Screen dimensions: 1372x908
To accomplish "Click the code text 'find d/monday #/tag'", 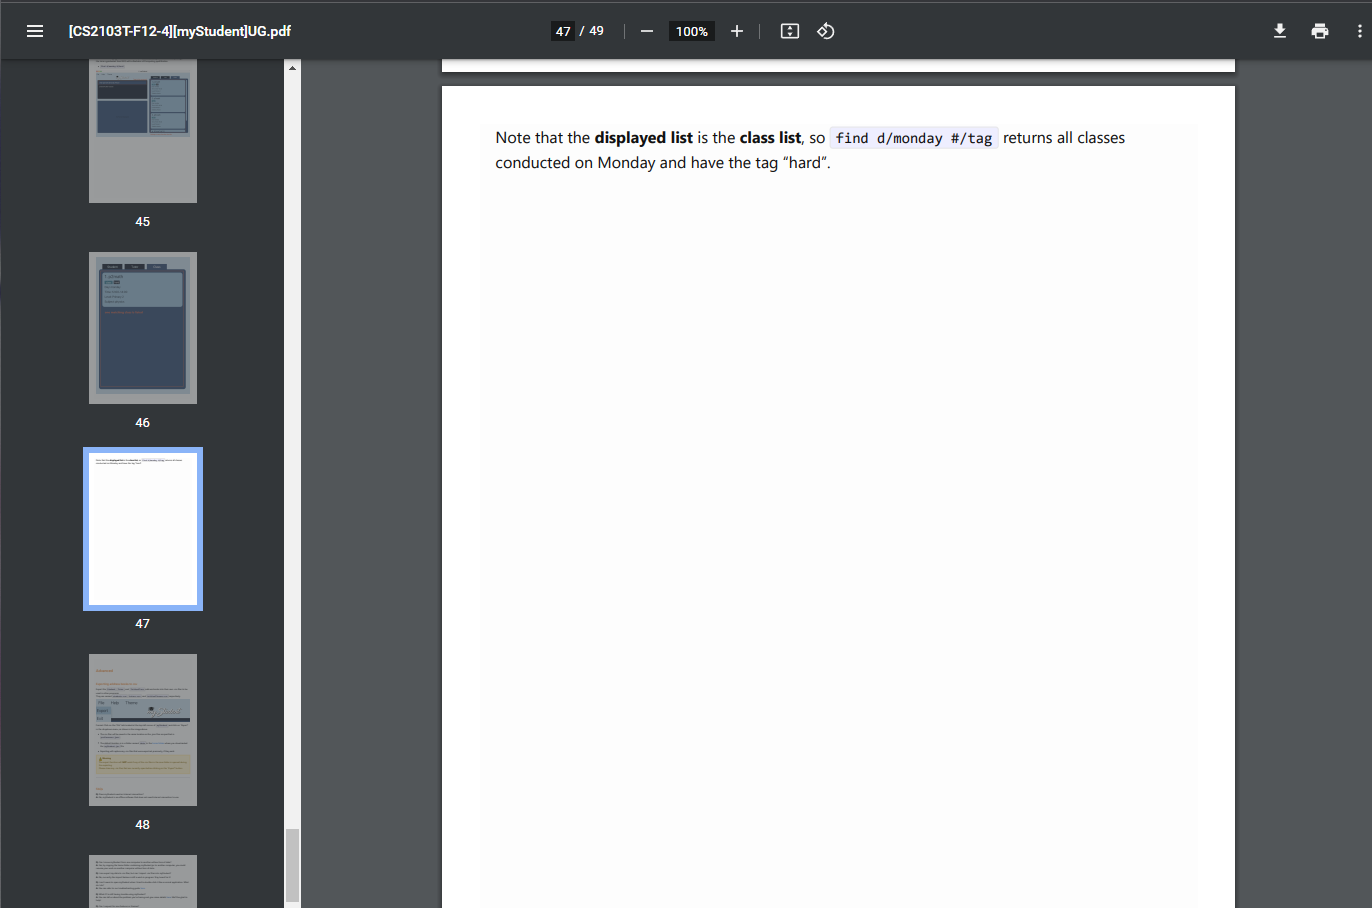I will pos(914,138).
